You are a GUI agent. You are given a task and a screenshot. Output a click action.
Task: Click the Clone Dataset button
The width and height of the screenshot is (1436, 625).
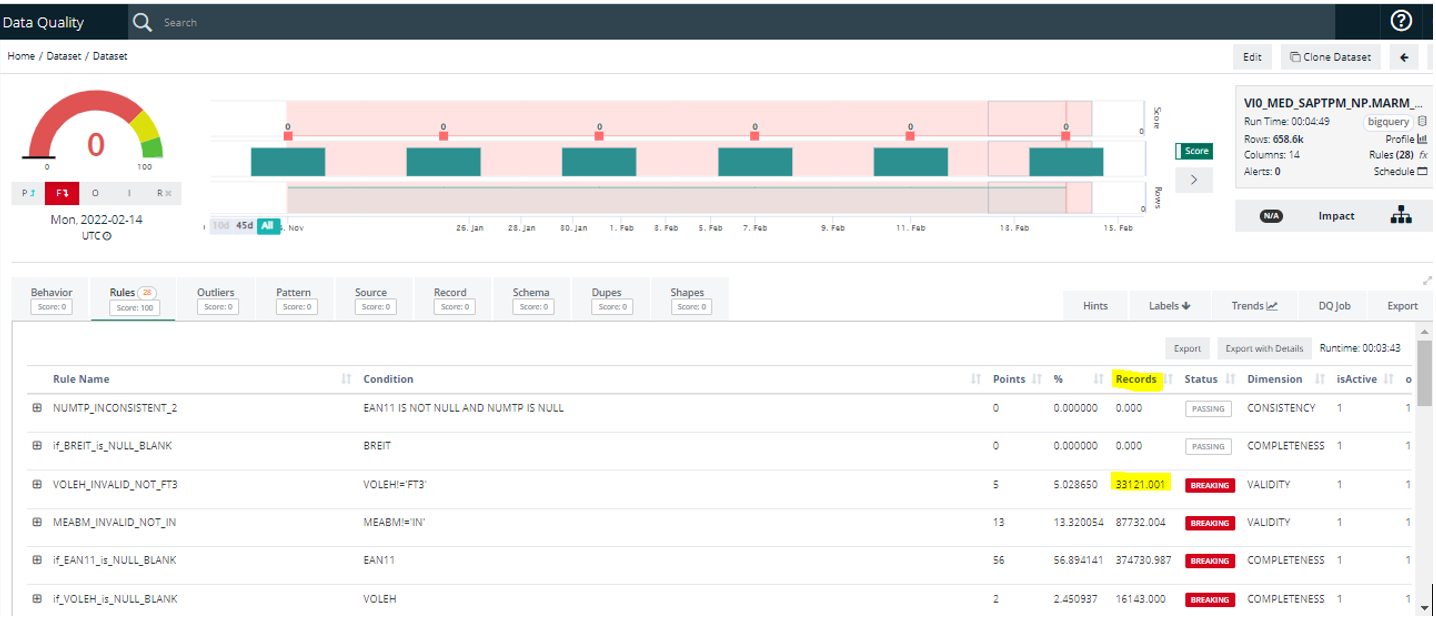pyautogui.click(x=1330, y=57)
